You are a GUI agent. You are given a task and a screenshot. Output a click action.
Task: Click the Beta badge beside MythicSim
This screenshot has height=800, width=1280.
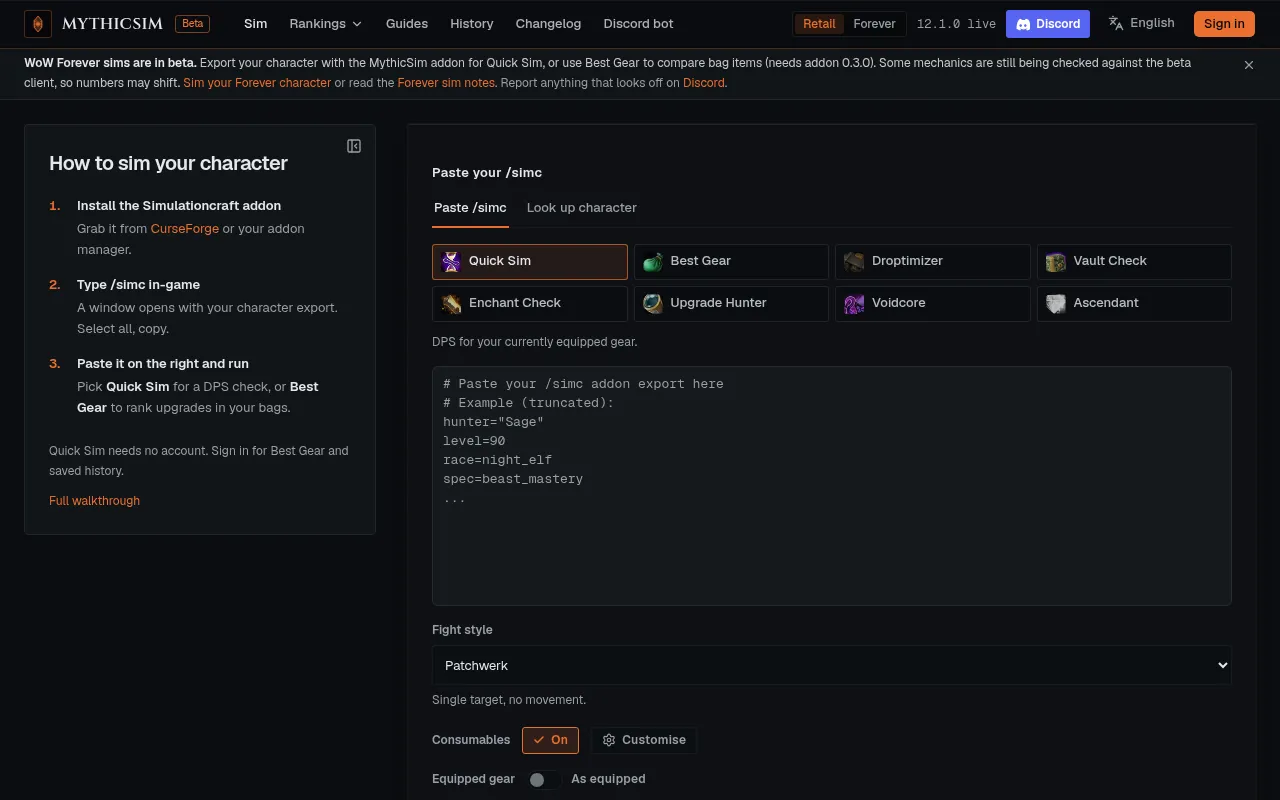pos(192,24)
